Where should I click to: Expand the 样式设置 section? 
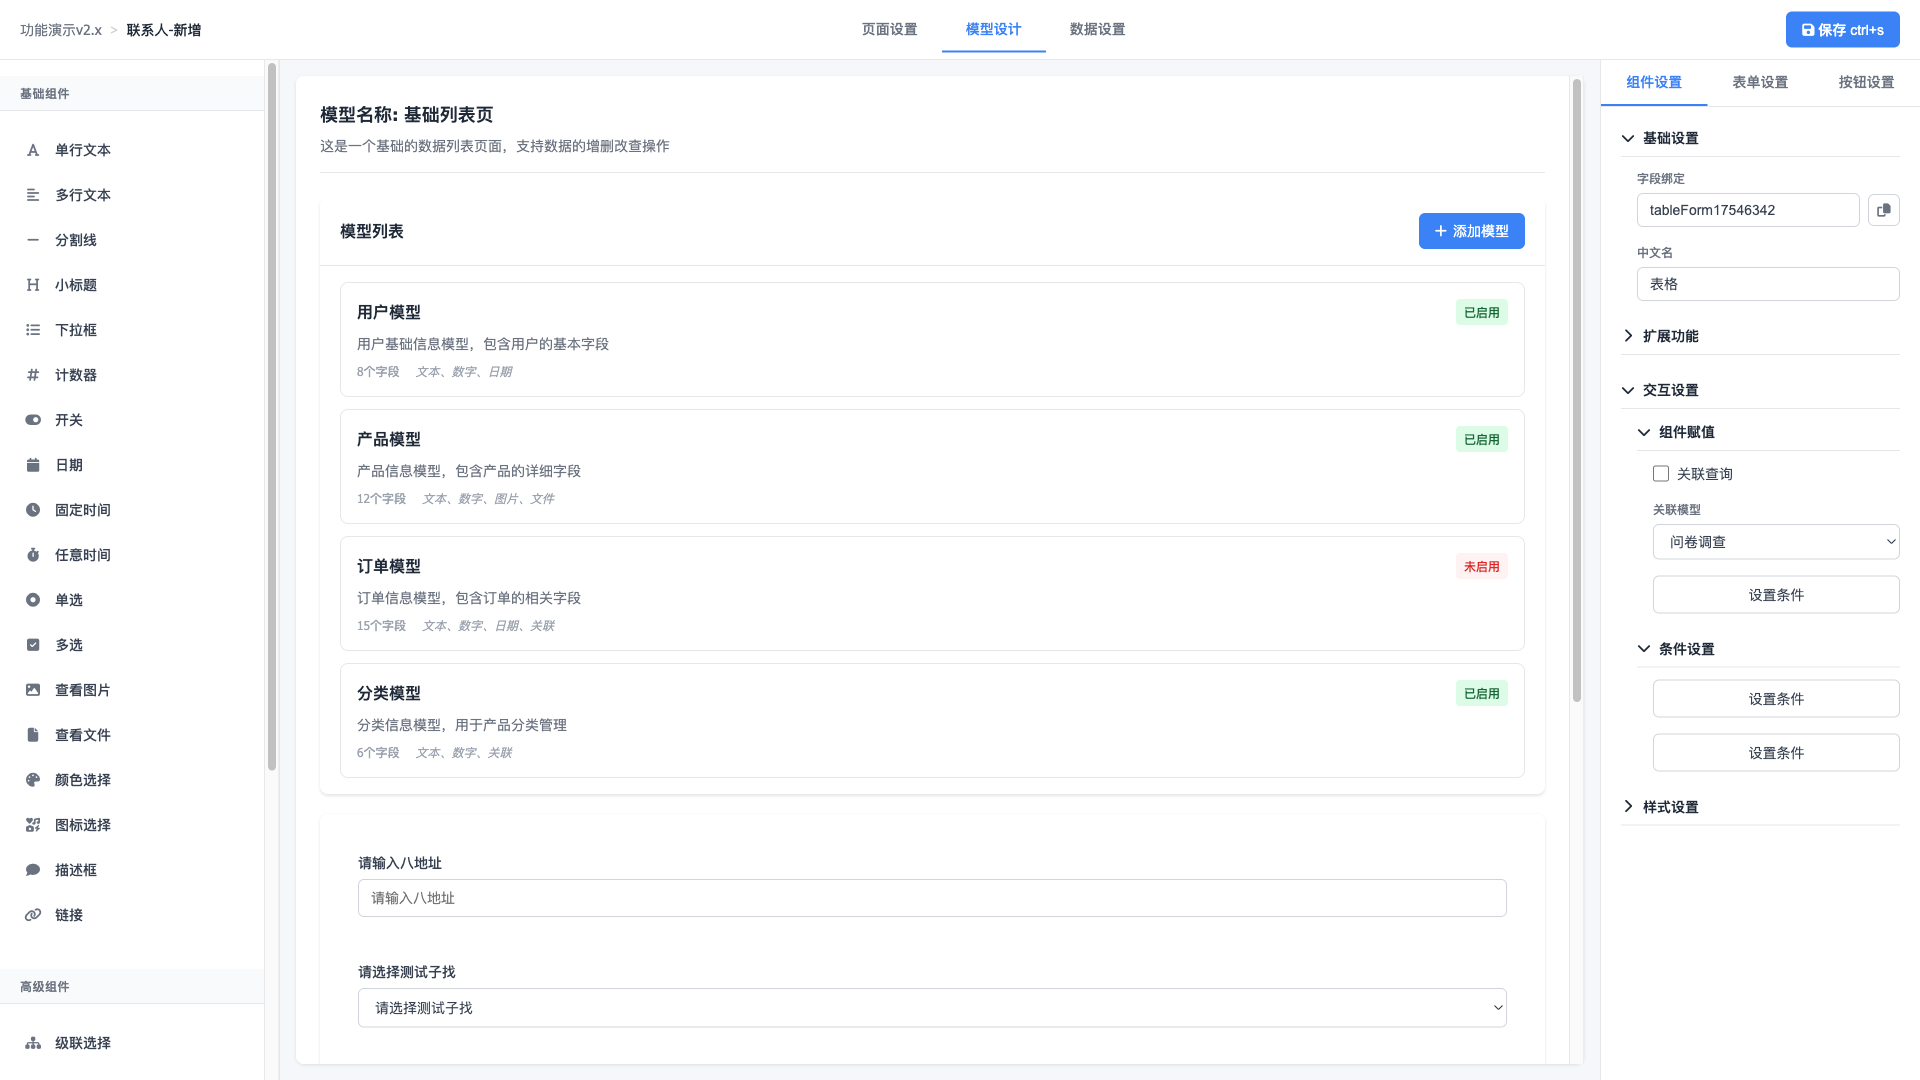(x=1670, y=807)
